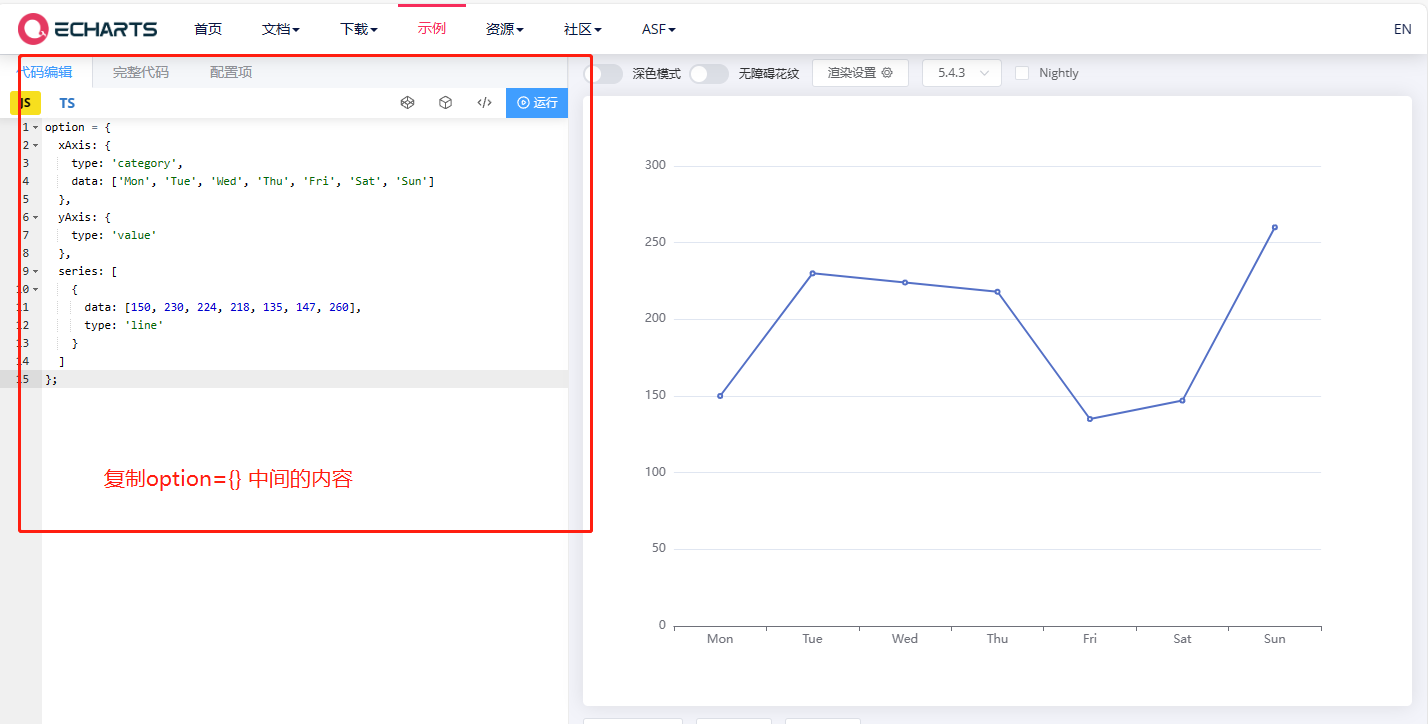Screen dimensions: 1428x724
Task: Switch editor language to JS
Action: tap(25, 103)
